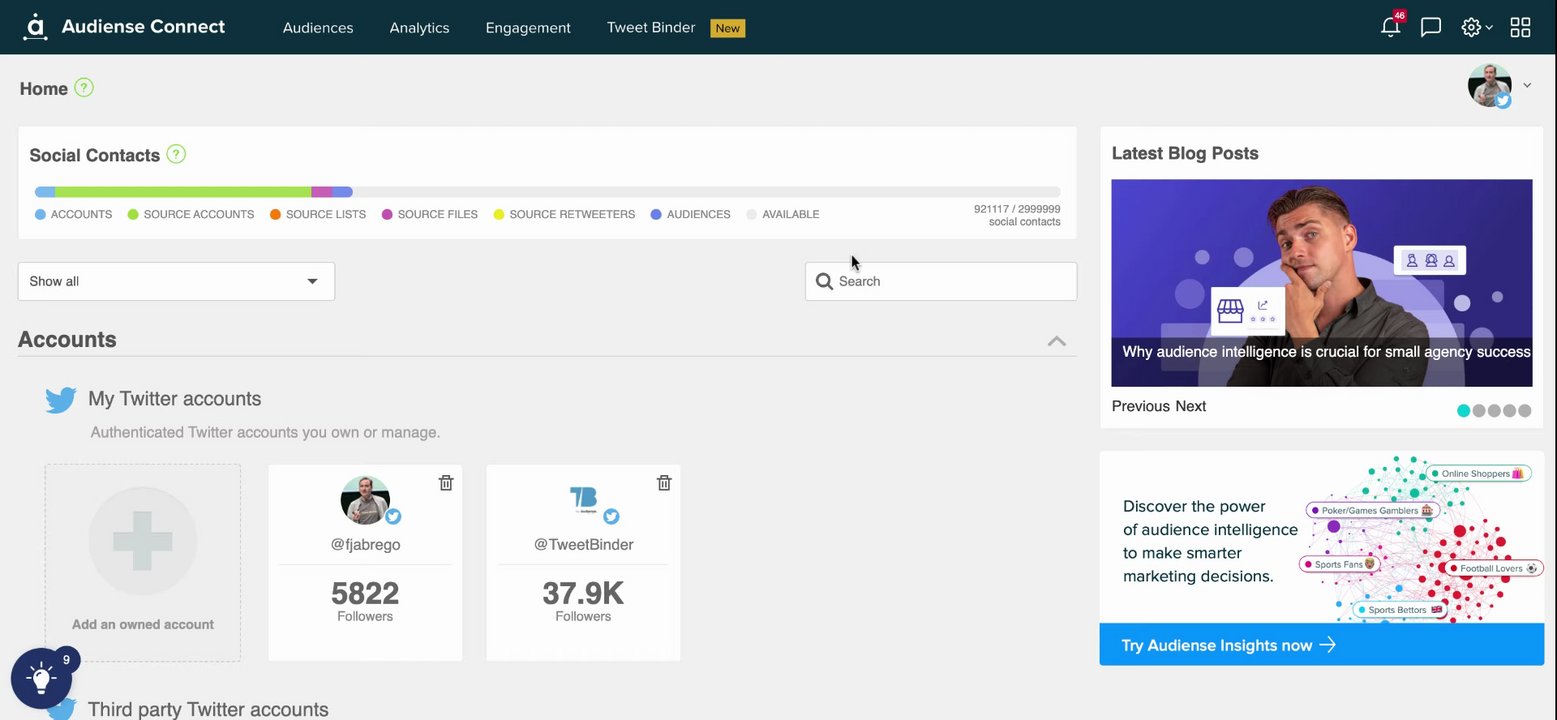Click the Audiences legend dot
The width and height of the screenshot is (1557, 720).
click(656, 214)
